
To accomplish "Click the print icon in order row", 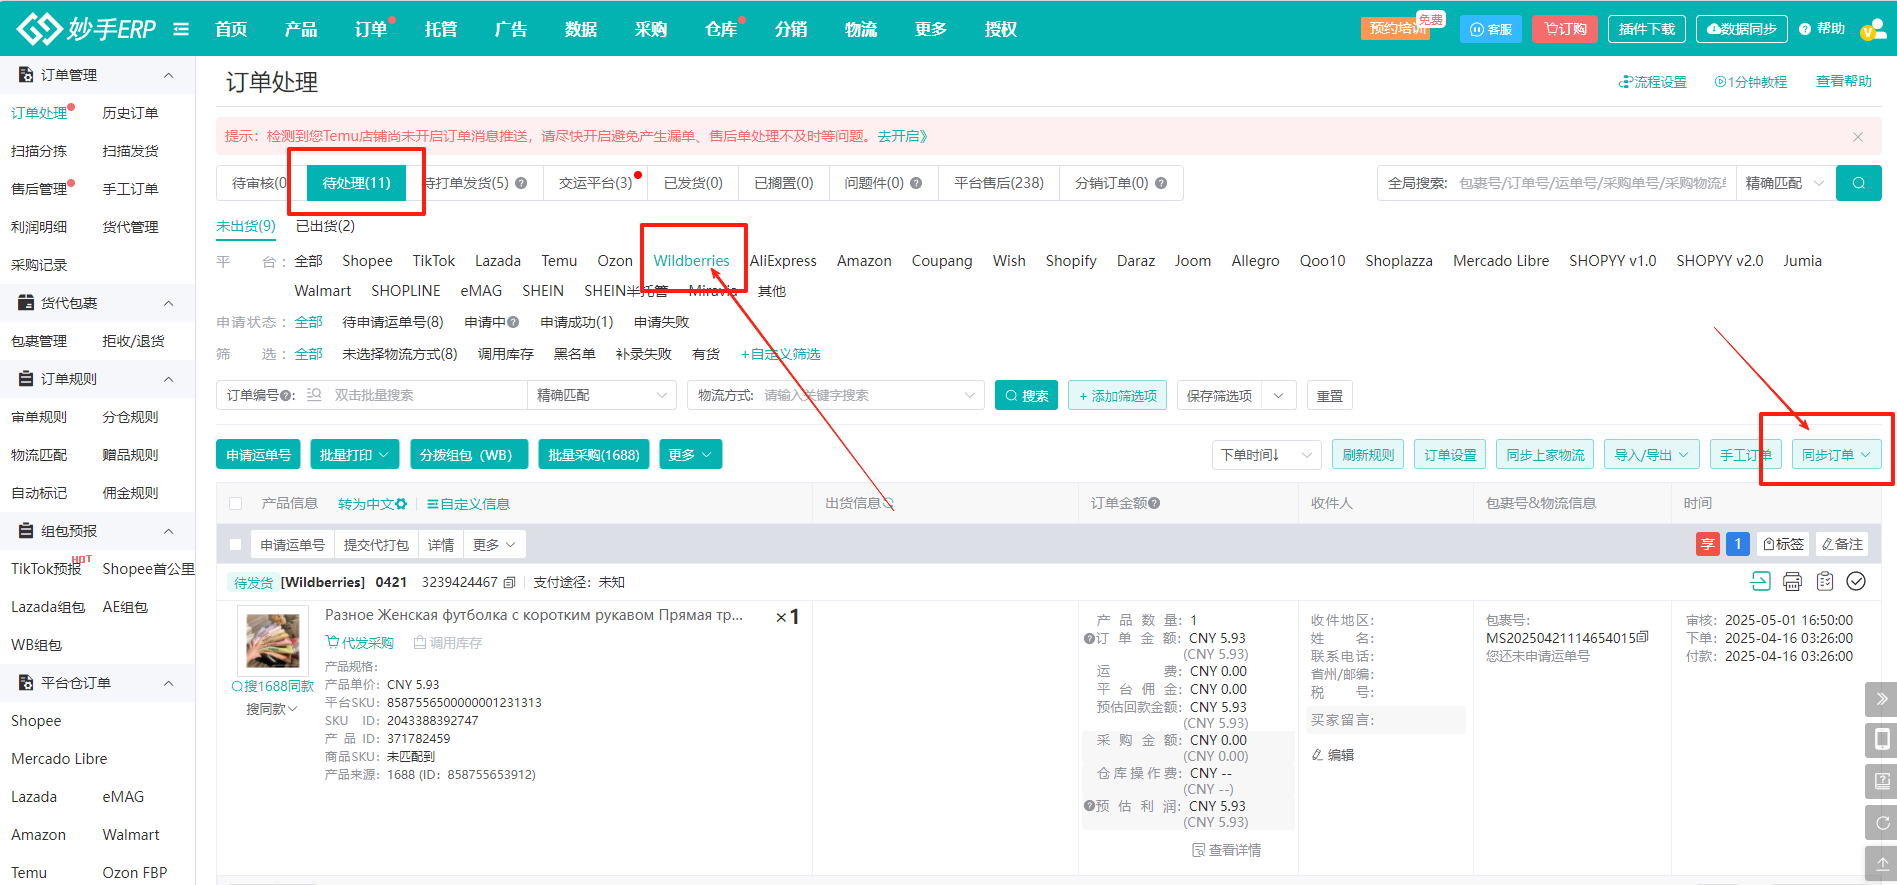I will click(1792, 581).
